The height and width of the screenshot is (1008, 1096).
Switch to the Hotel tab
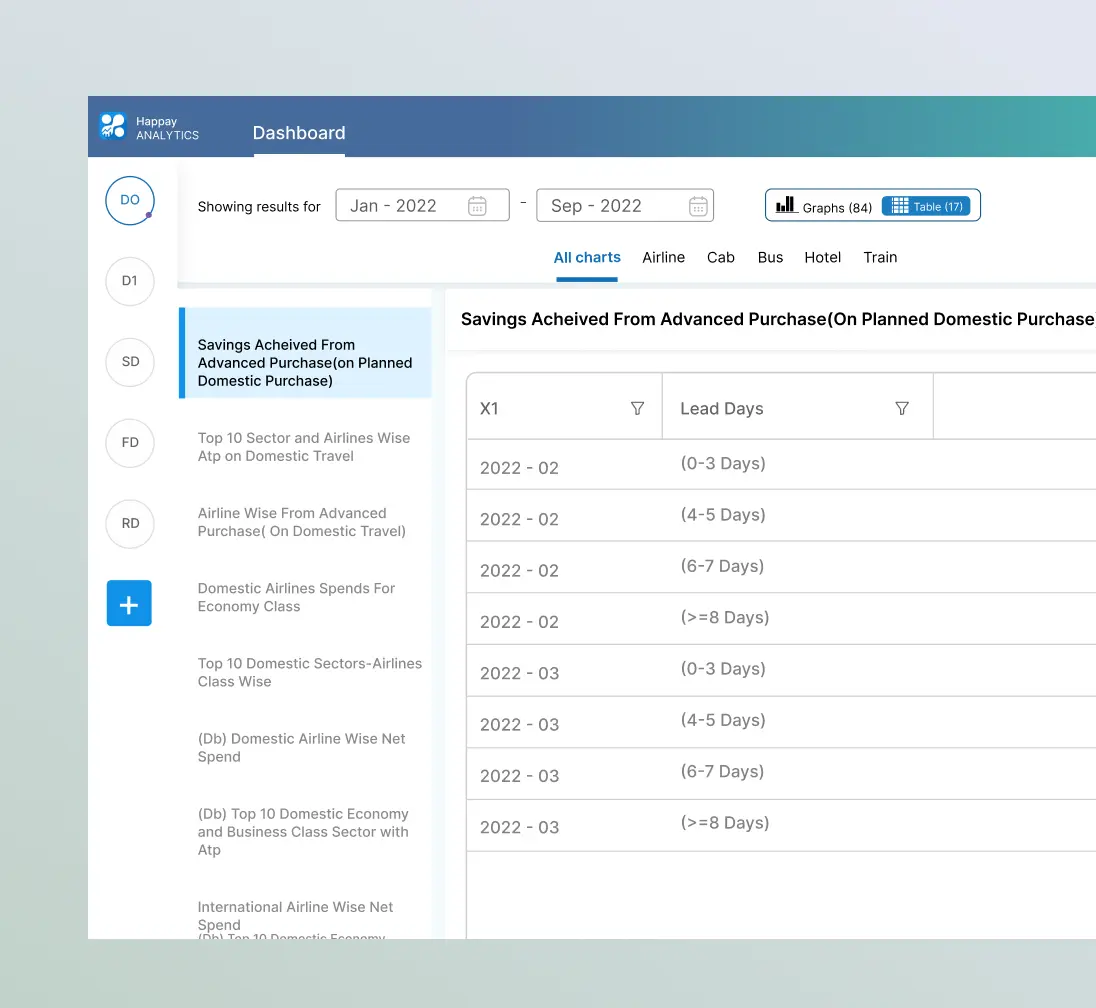point(822,258)
